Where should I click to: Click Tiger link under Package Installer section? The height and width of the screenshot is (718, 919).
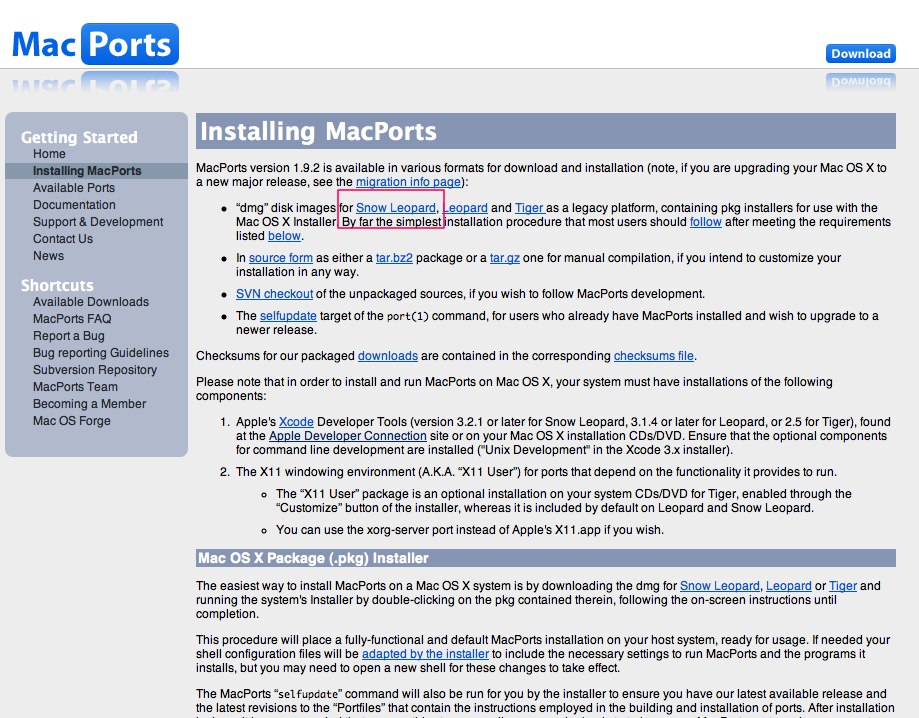point(843,586)
